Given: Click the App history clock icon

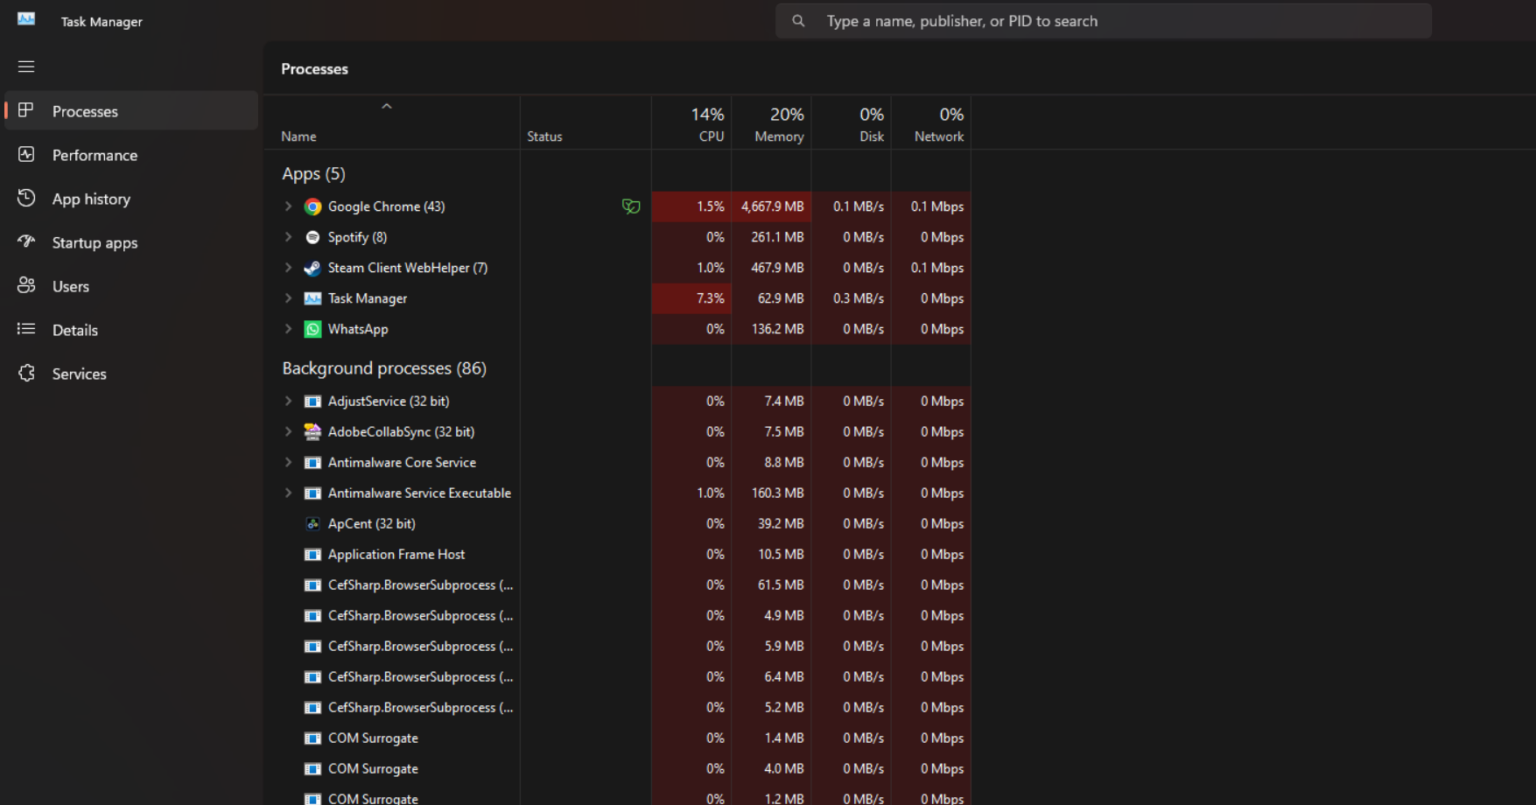Looking at the screenshot, I should [x=26, y=198].
